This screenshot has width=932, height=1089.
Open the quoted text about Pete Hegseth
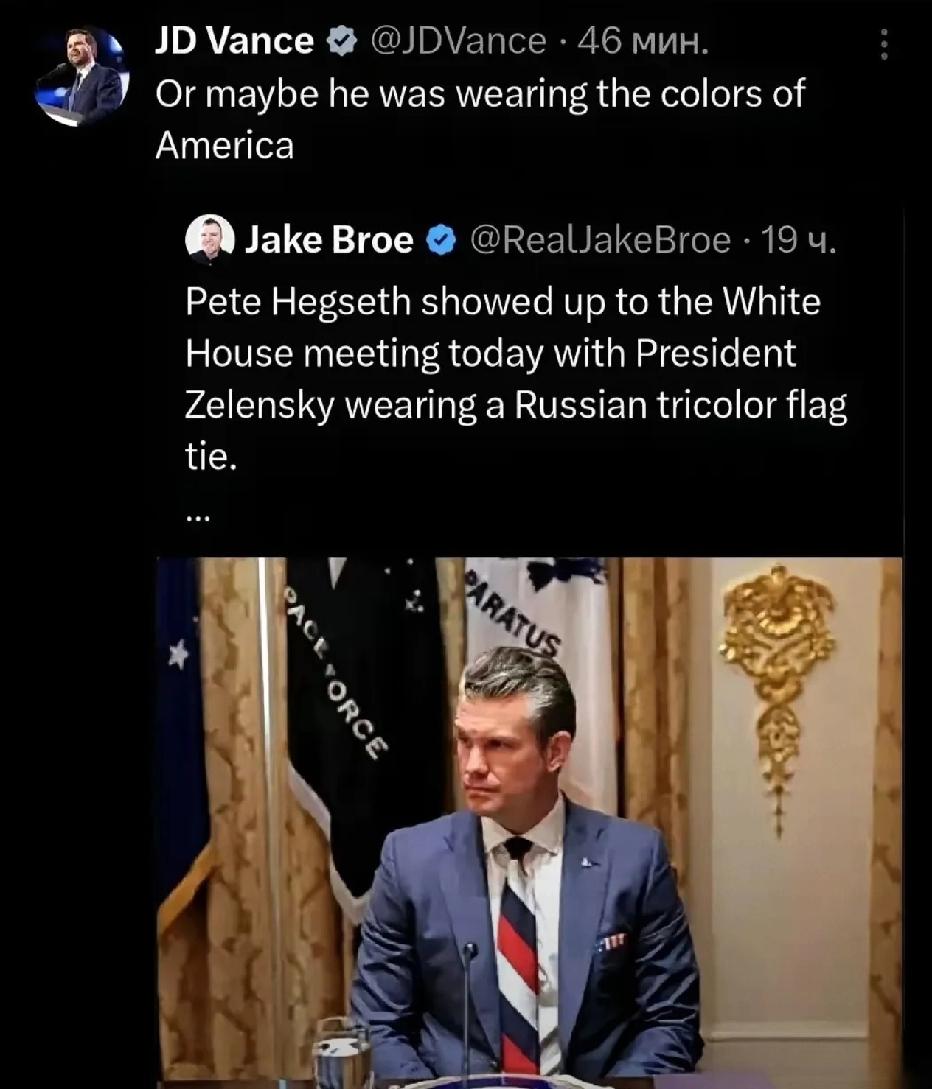pos(516,379)
